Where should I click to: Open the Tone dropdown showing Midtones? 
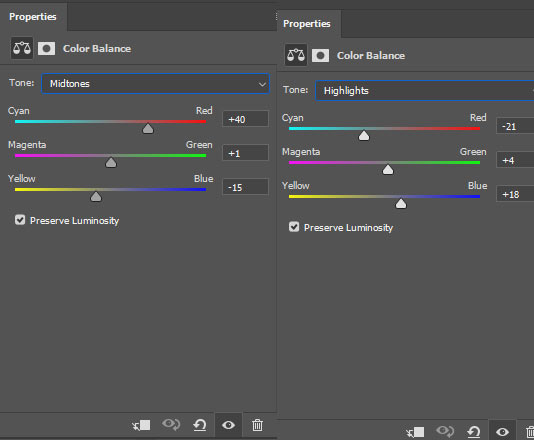[x=155, y=83]
